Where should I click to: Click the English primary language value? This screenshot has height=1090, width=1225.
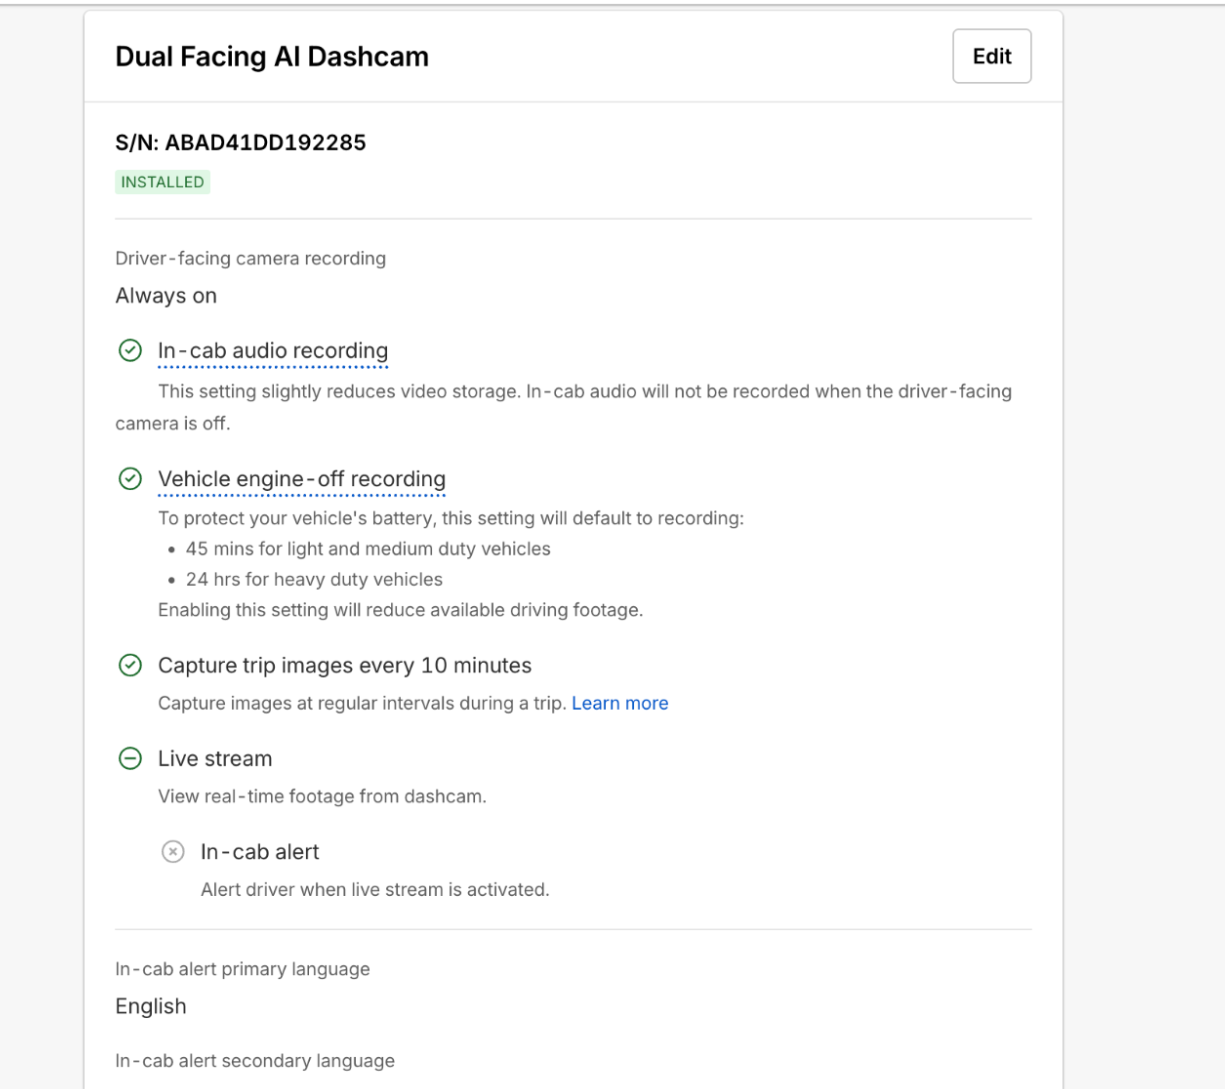coord(151,1007)
